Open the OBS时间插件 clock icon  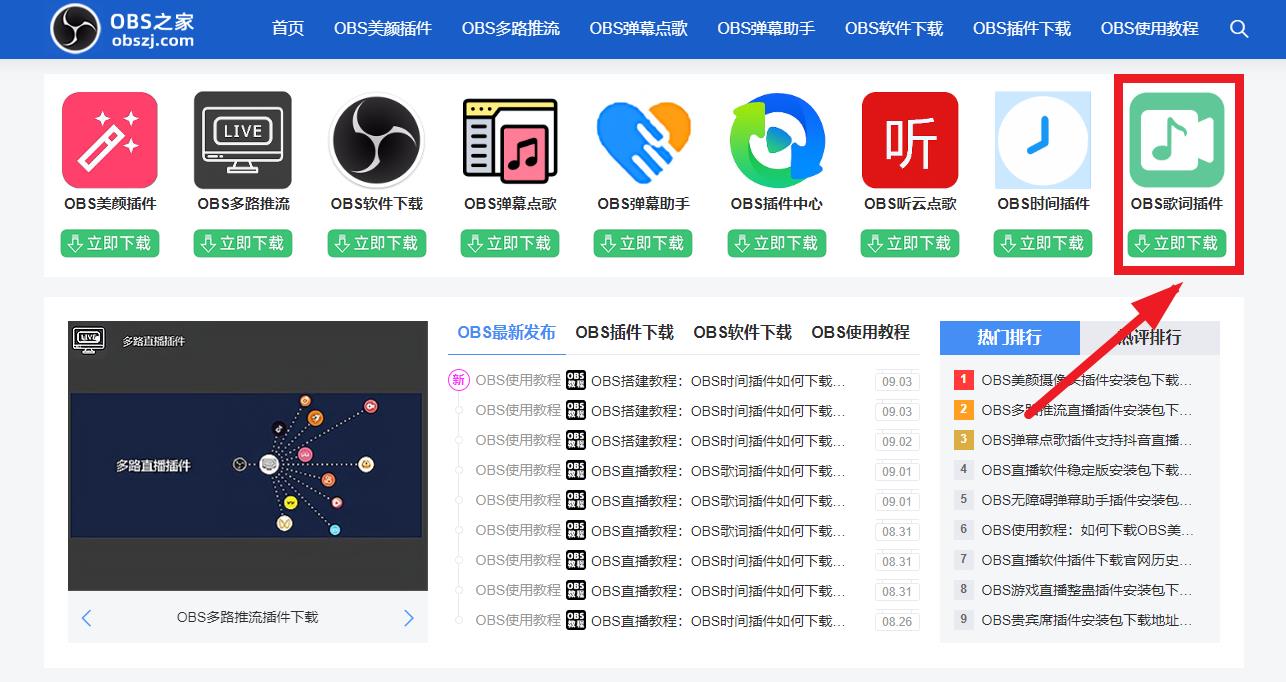pyautogui.click(x=1043, y=140)
